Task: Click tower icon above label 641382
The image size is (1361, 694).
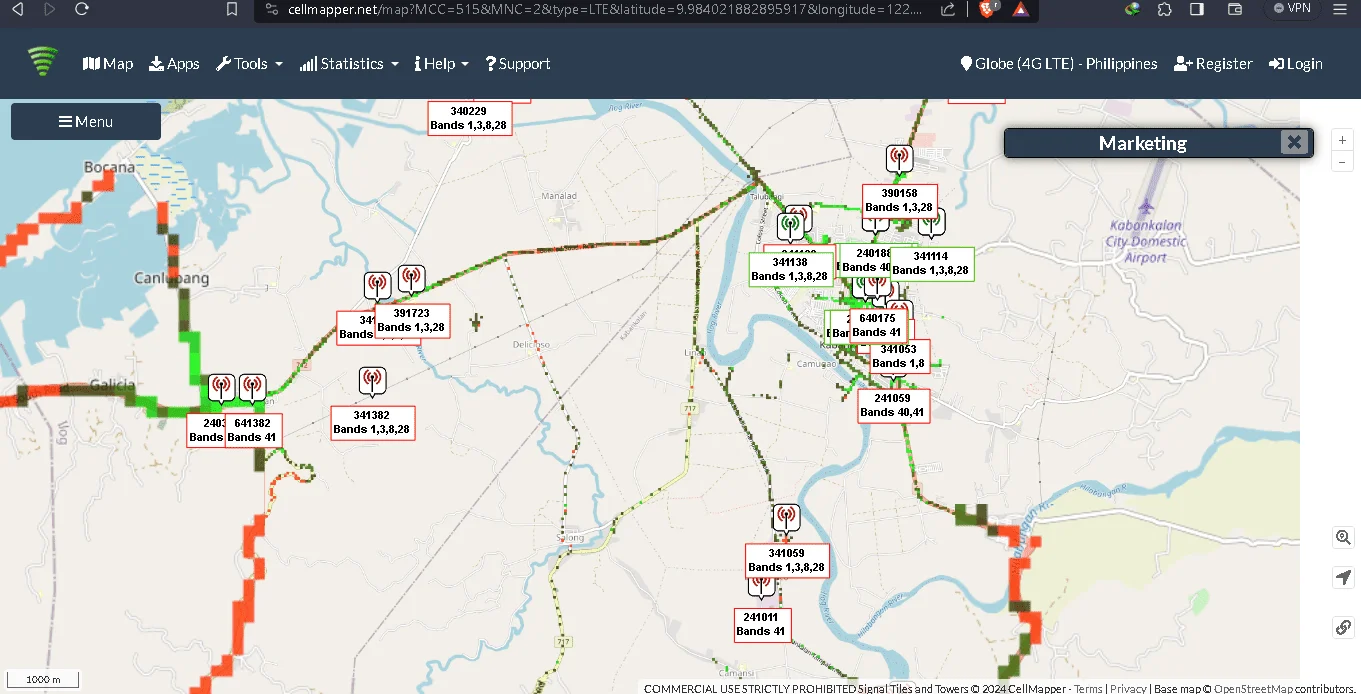Action: point(252,389)
